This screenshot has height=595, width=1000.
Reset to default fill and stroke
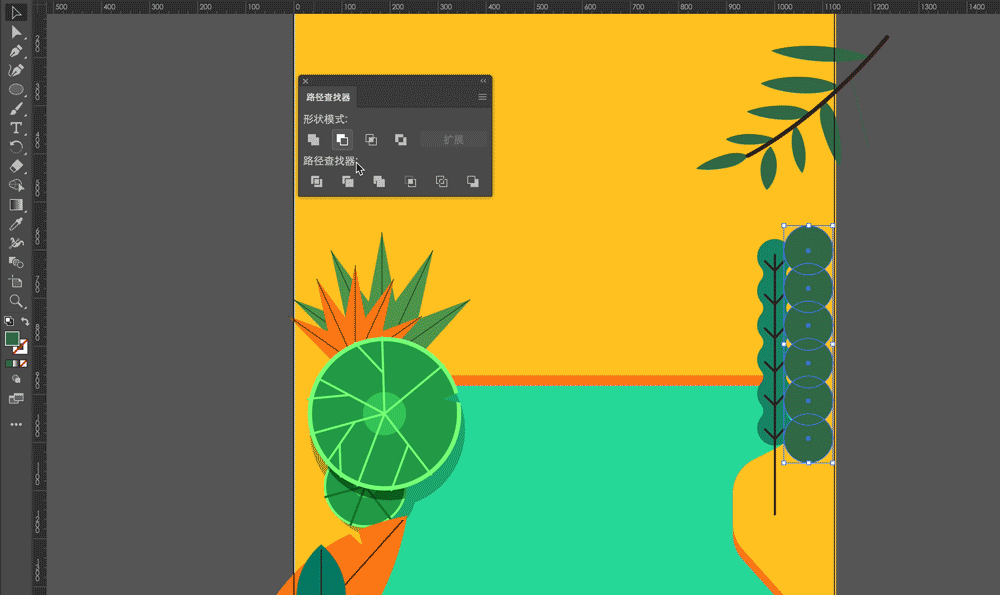point(9,321)
